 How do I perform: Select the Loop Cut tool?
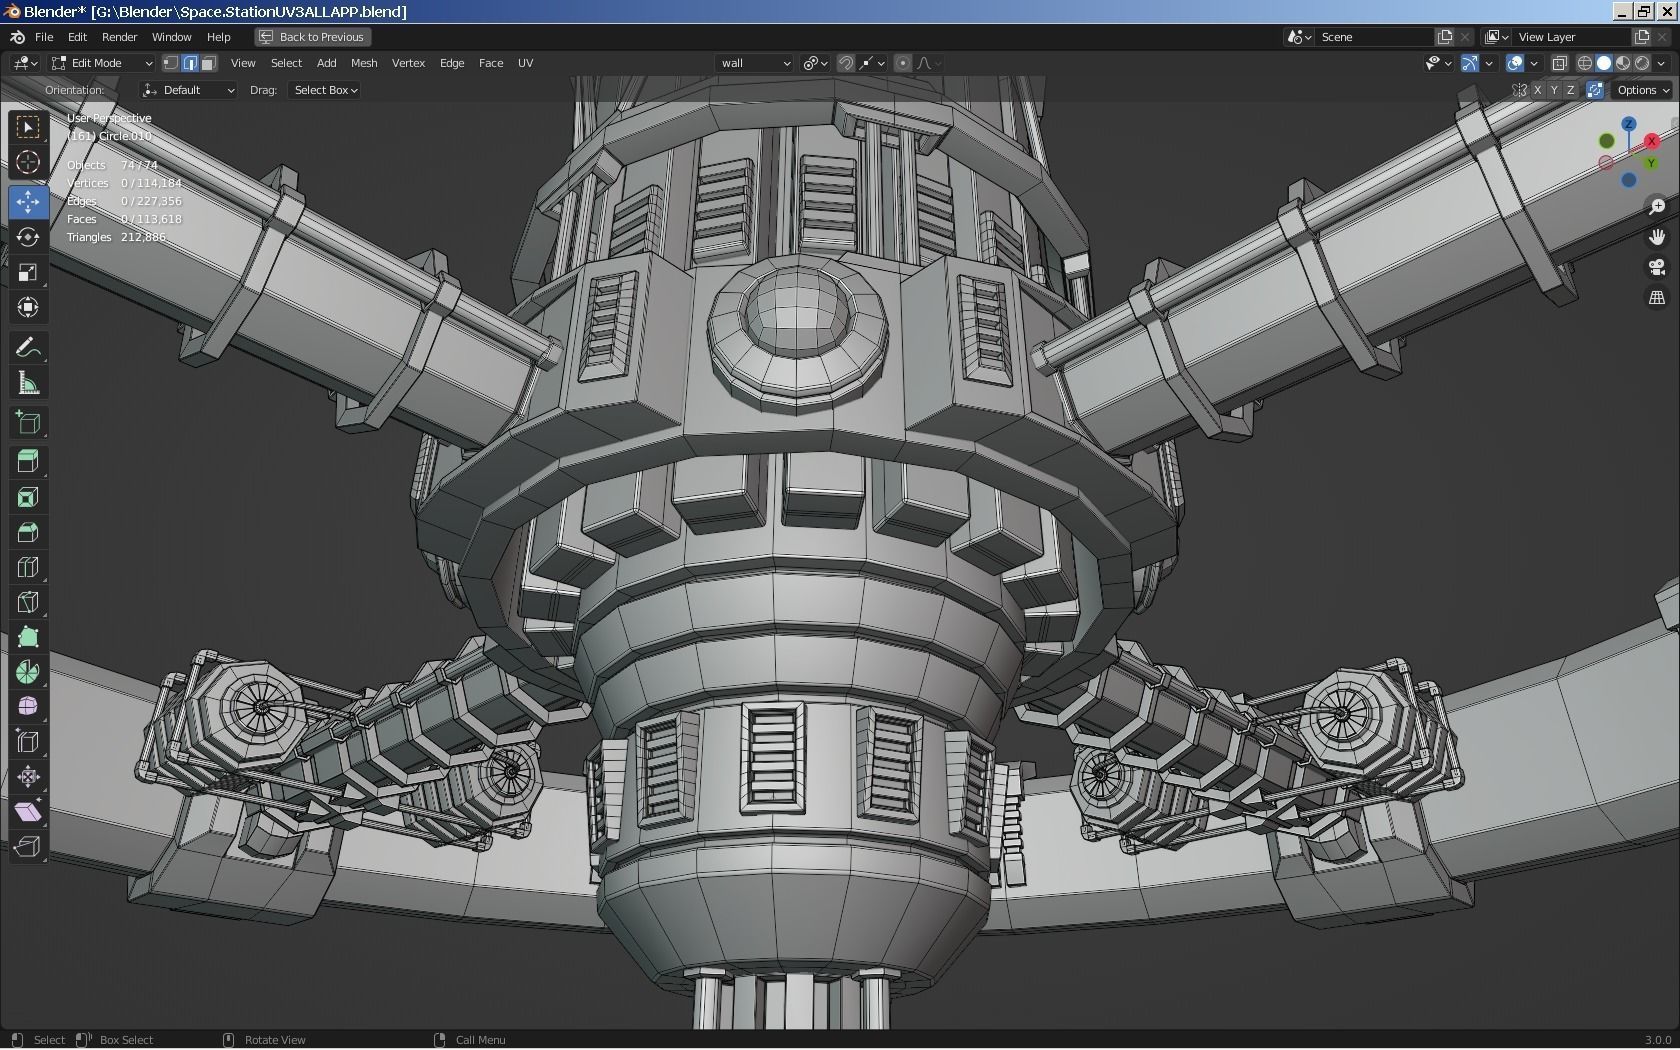[28, 567]
